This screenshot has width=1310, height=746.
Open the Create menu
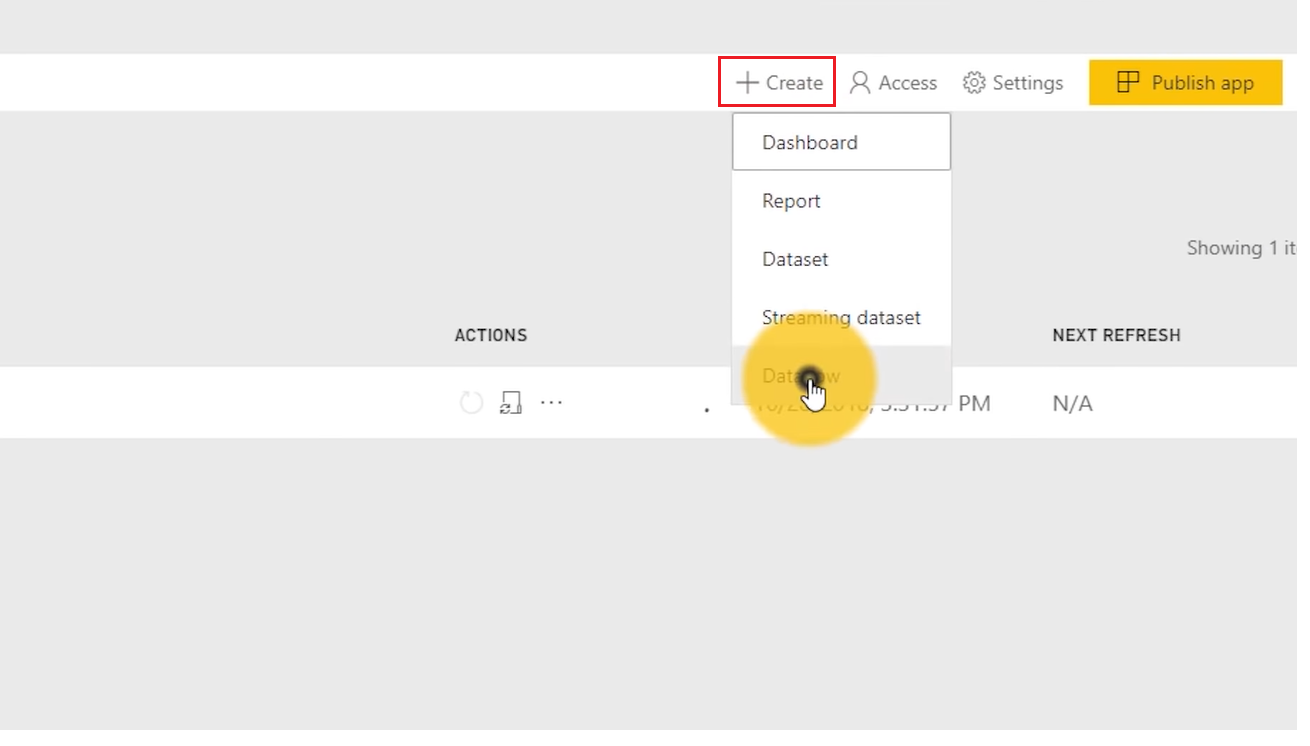779,83
